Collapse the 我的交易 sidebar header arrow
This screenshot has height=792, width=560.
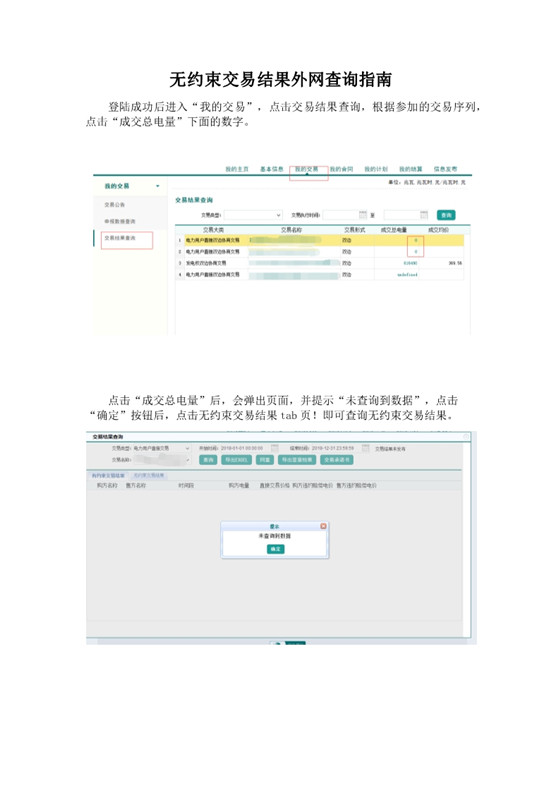[158, 186]
